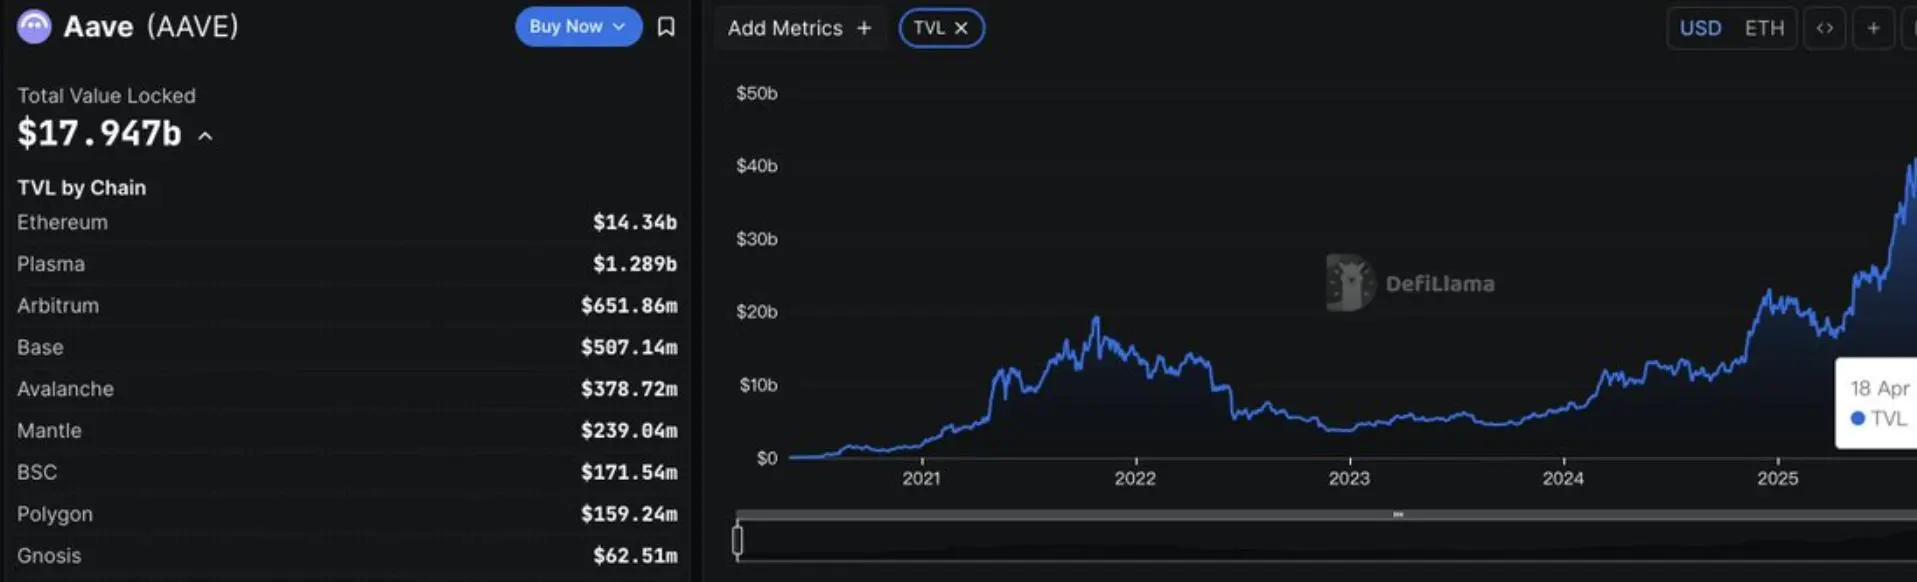Screen dimensions: 1917x582
Task: Click the $651.86m Arbitrum value
Action: click(629, 306)
